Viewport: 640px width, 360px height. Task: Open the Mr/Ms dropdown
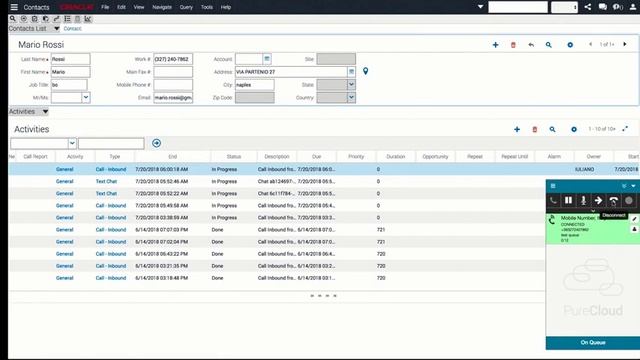[x=86, y=98]
